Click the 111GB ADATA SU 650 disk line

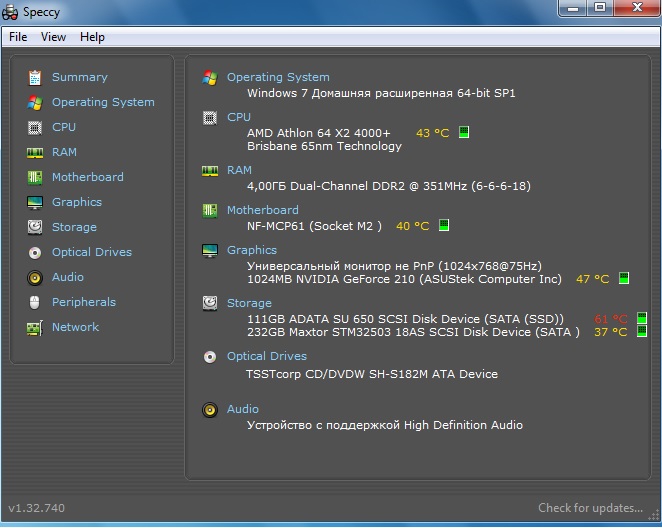405,319
